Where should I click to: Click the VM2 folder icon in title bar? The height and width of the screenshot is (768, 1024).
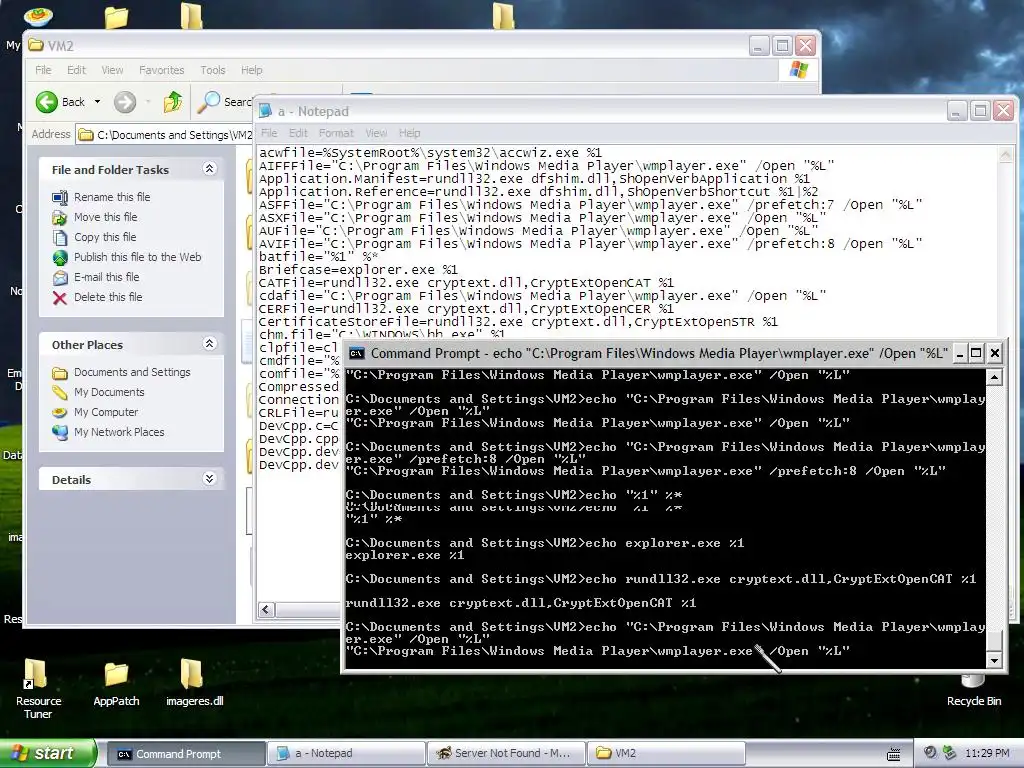click(36, 46)
